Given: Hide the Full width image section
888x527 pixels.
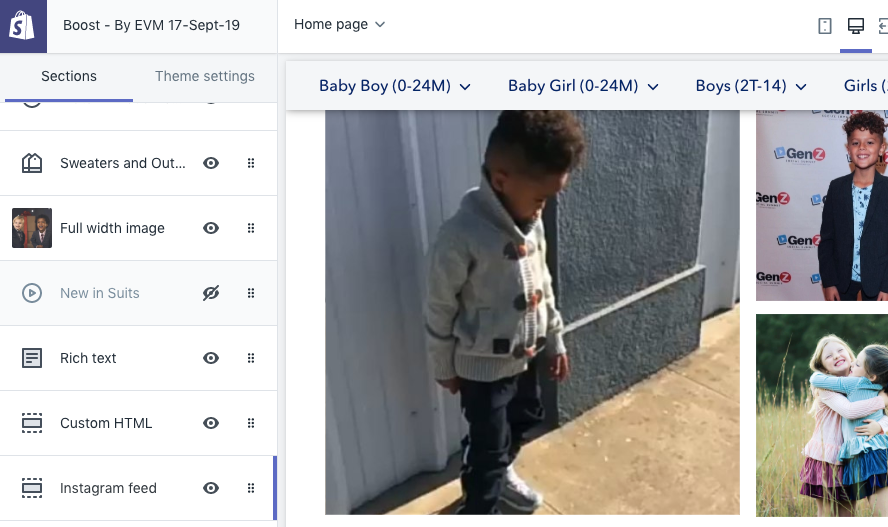Looking at the screenshot, I should 211,228.
